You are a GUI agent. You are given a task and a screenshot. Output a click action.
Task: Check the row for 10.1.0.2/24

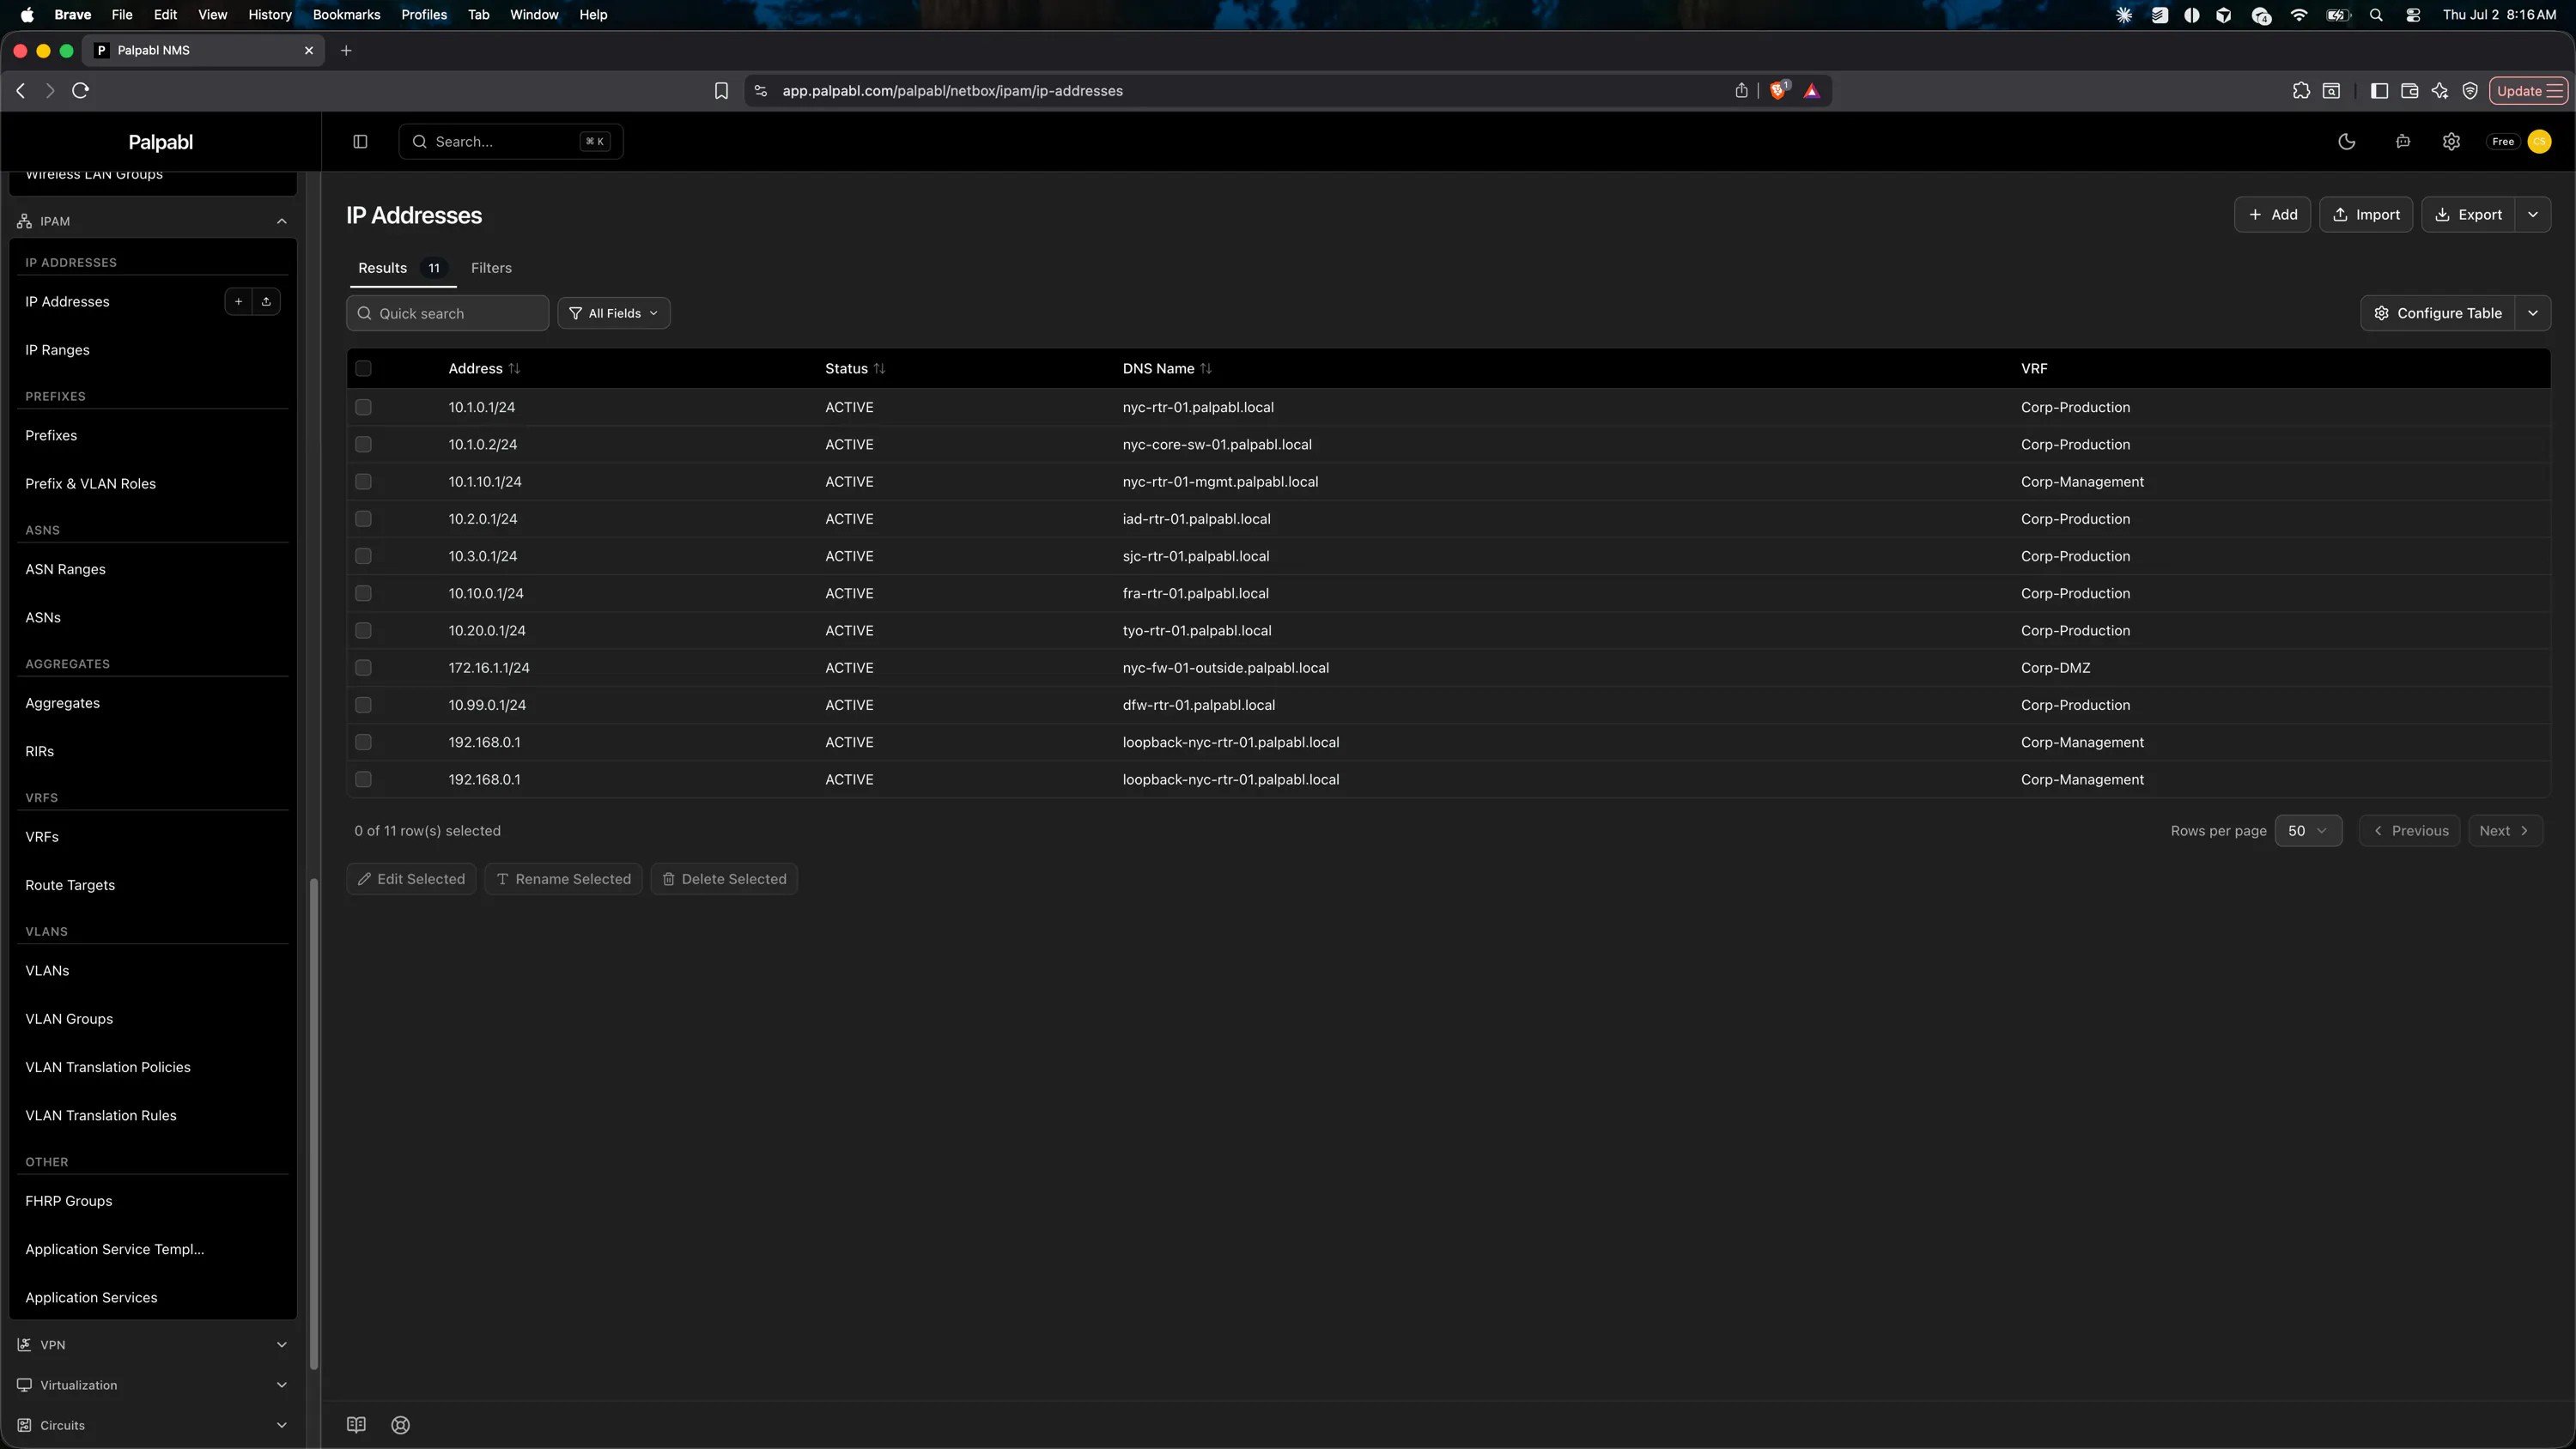point(363,444)
